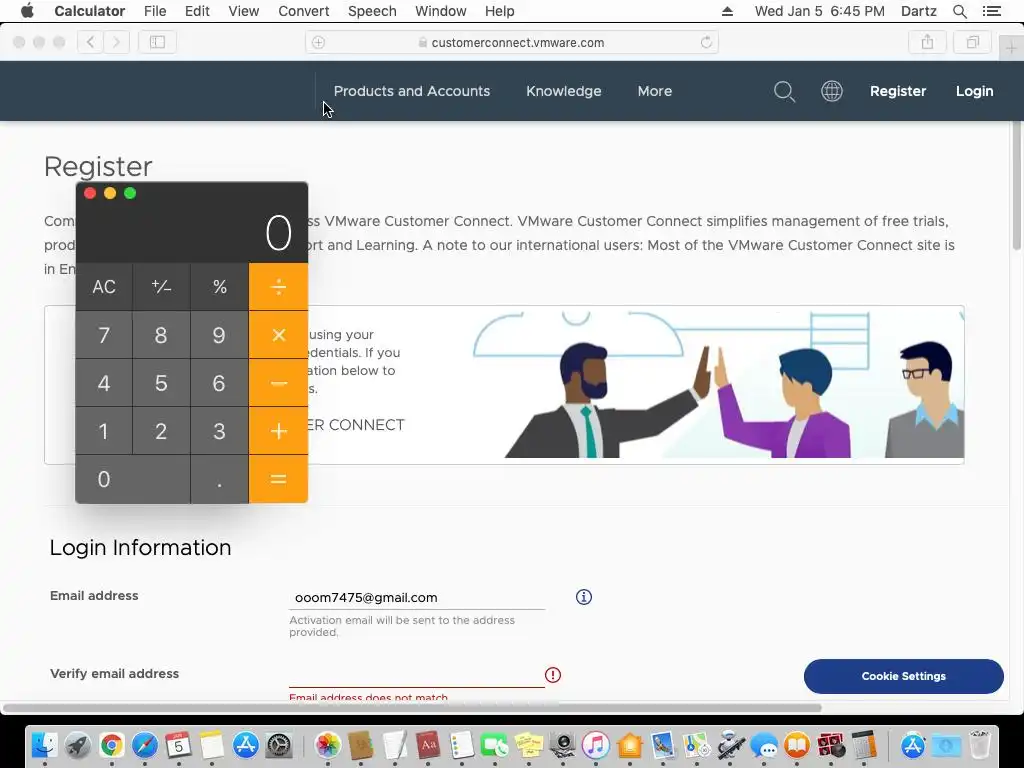Open Launchpad from the Dock
Screen dimensions: 1024x768
78,745
